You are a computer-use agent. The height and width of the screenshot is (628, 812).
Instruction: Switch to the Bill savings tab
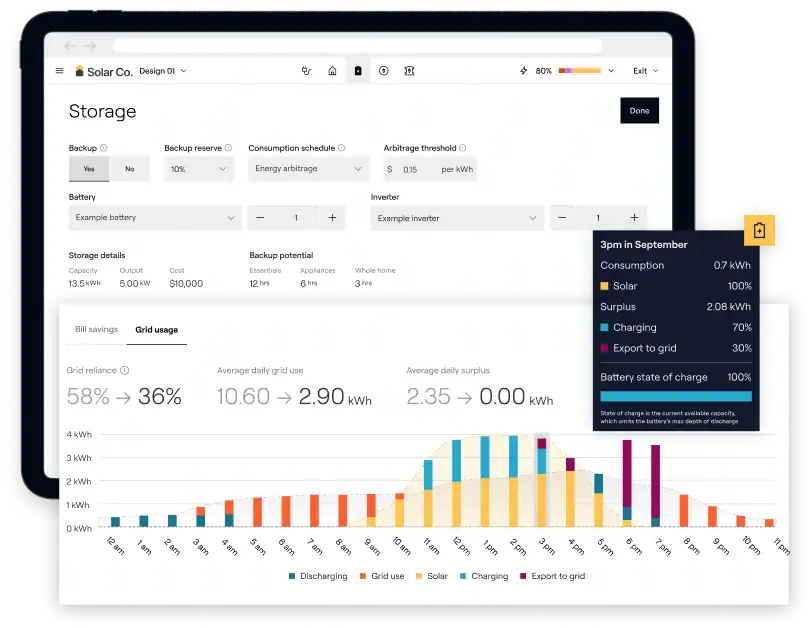(96, 329)
